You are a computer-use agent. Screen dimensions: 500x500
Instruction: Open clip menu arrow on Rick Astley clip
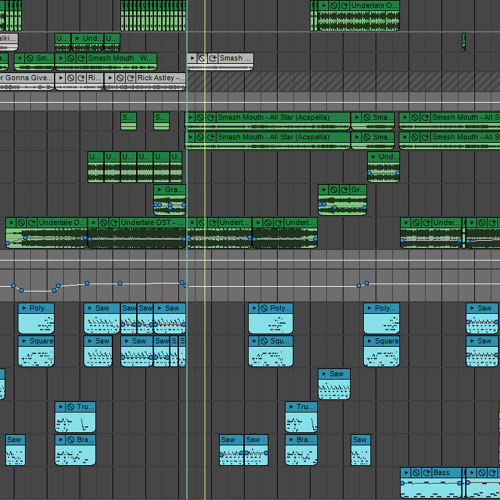[x=110, y=78]
